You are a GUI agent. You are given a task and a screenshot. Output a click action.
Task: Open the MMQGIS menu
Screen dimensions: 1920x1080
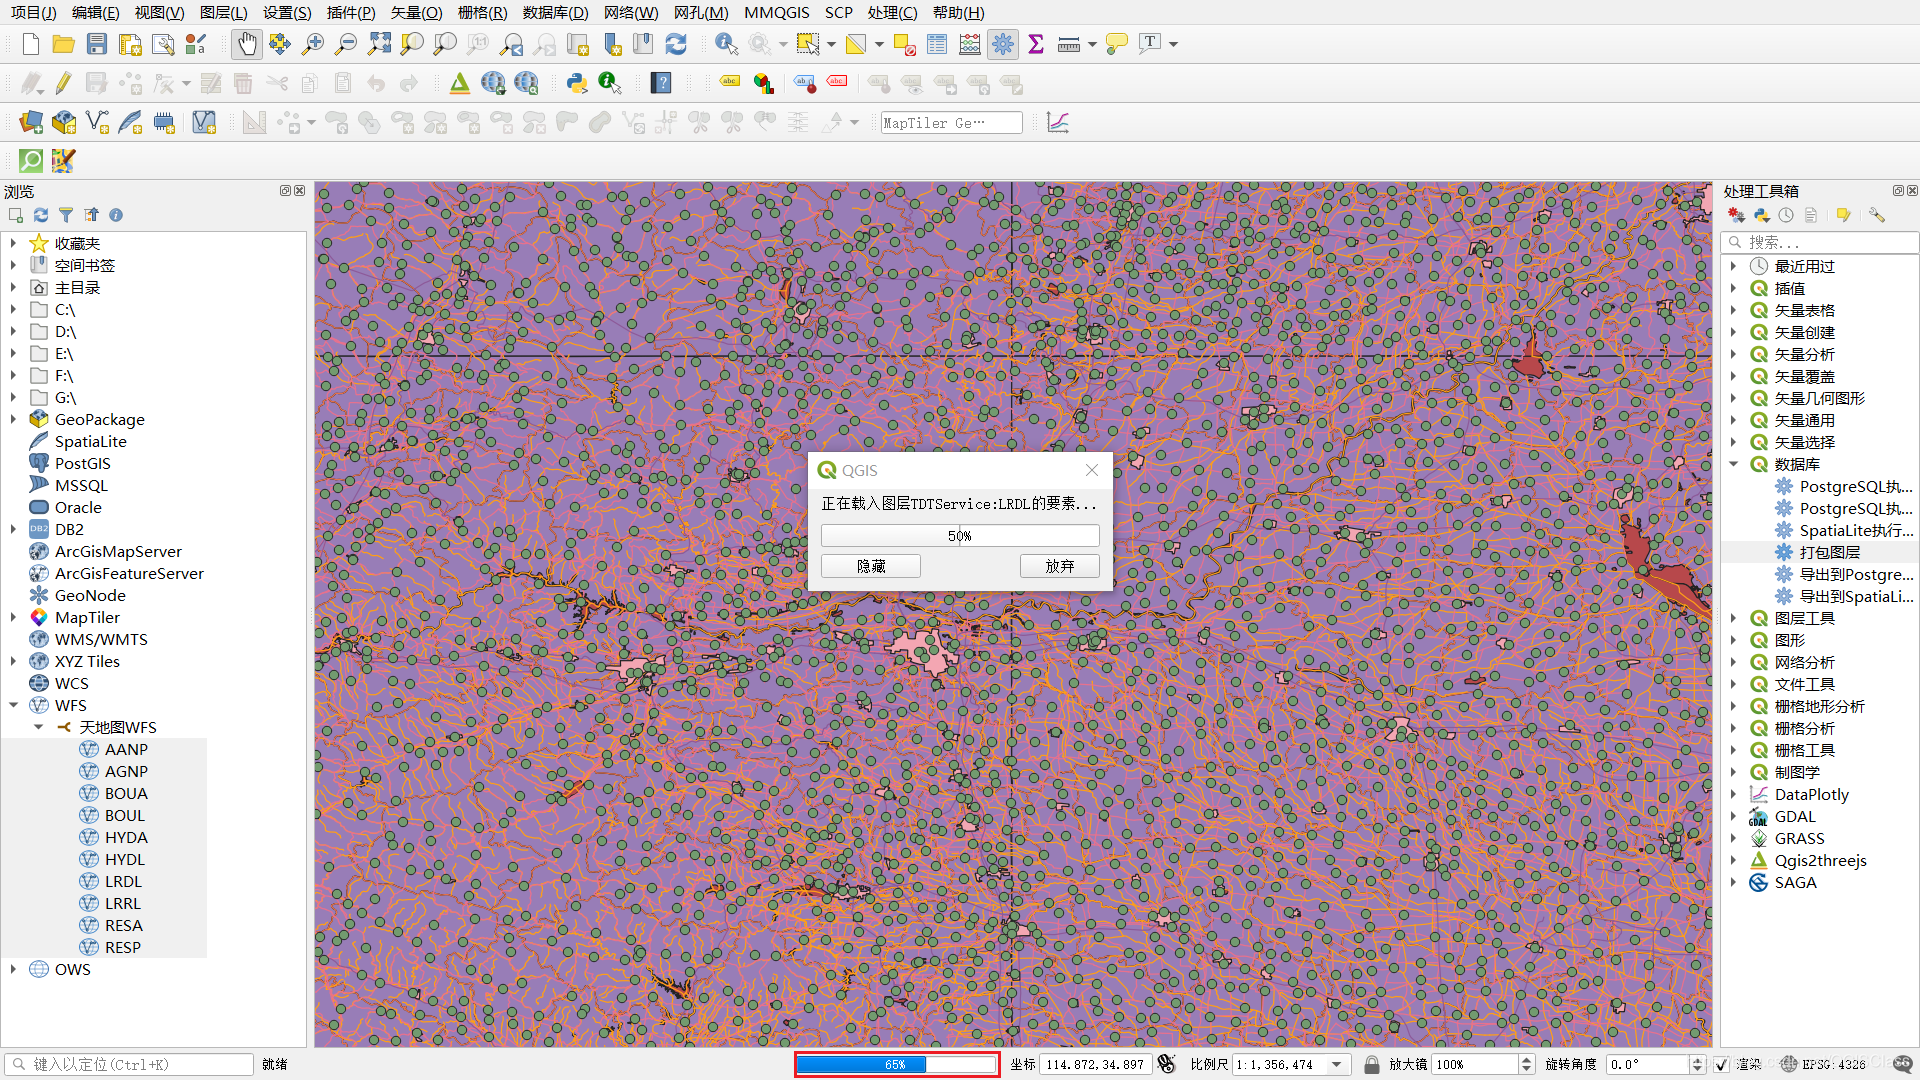point(776,12)
